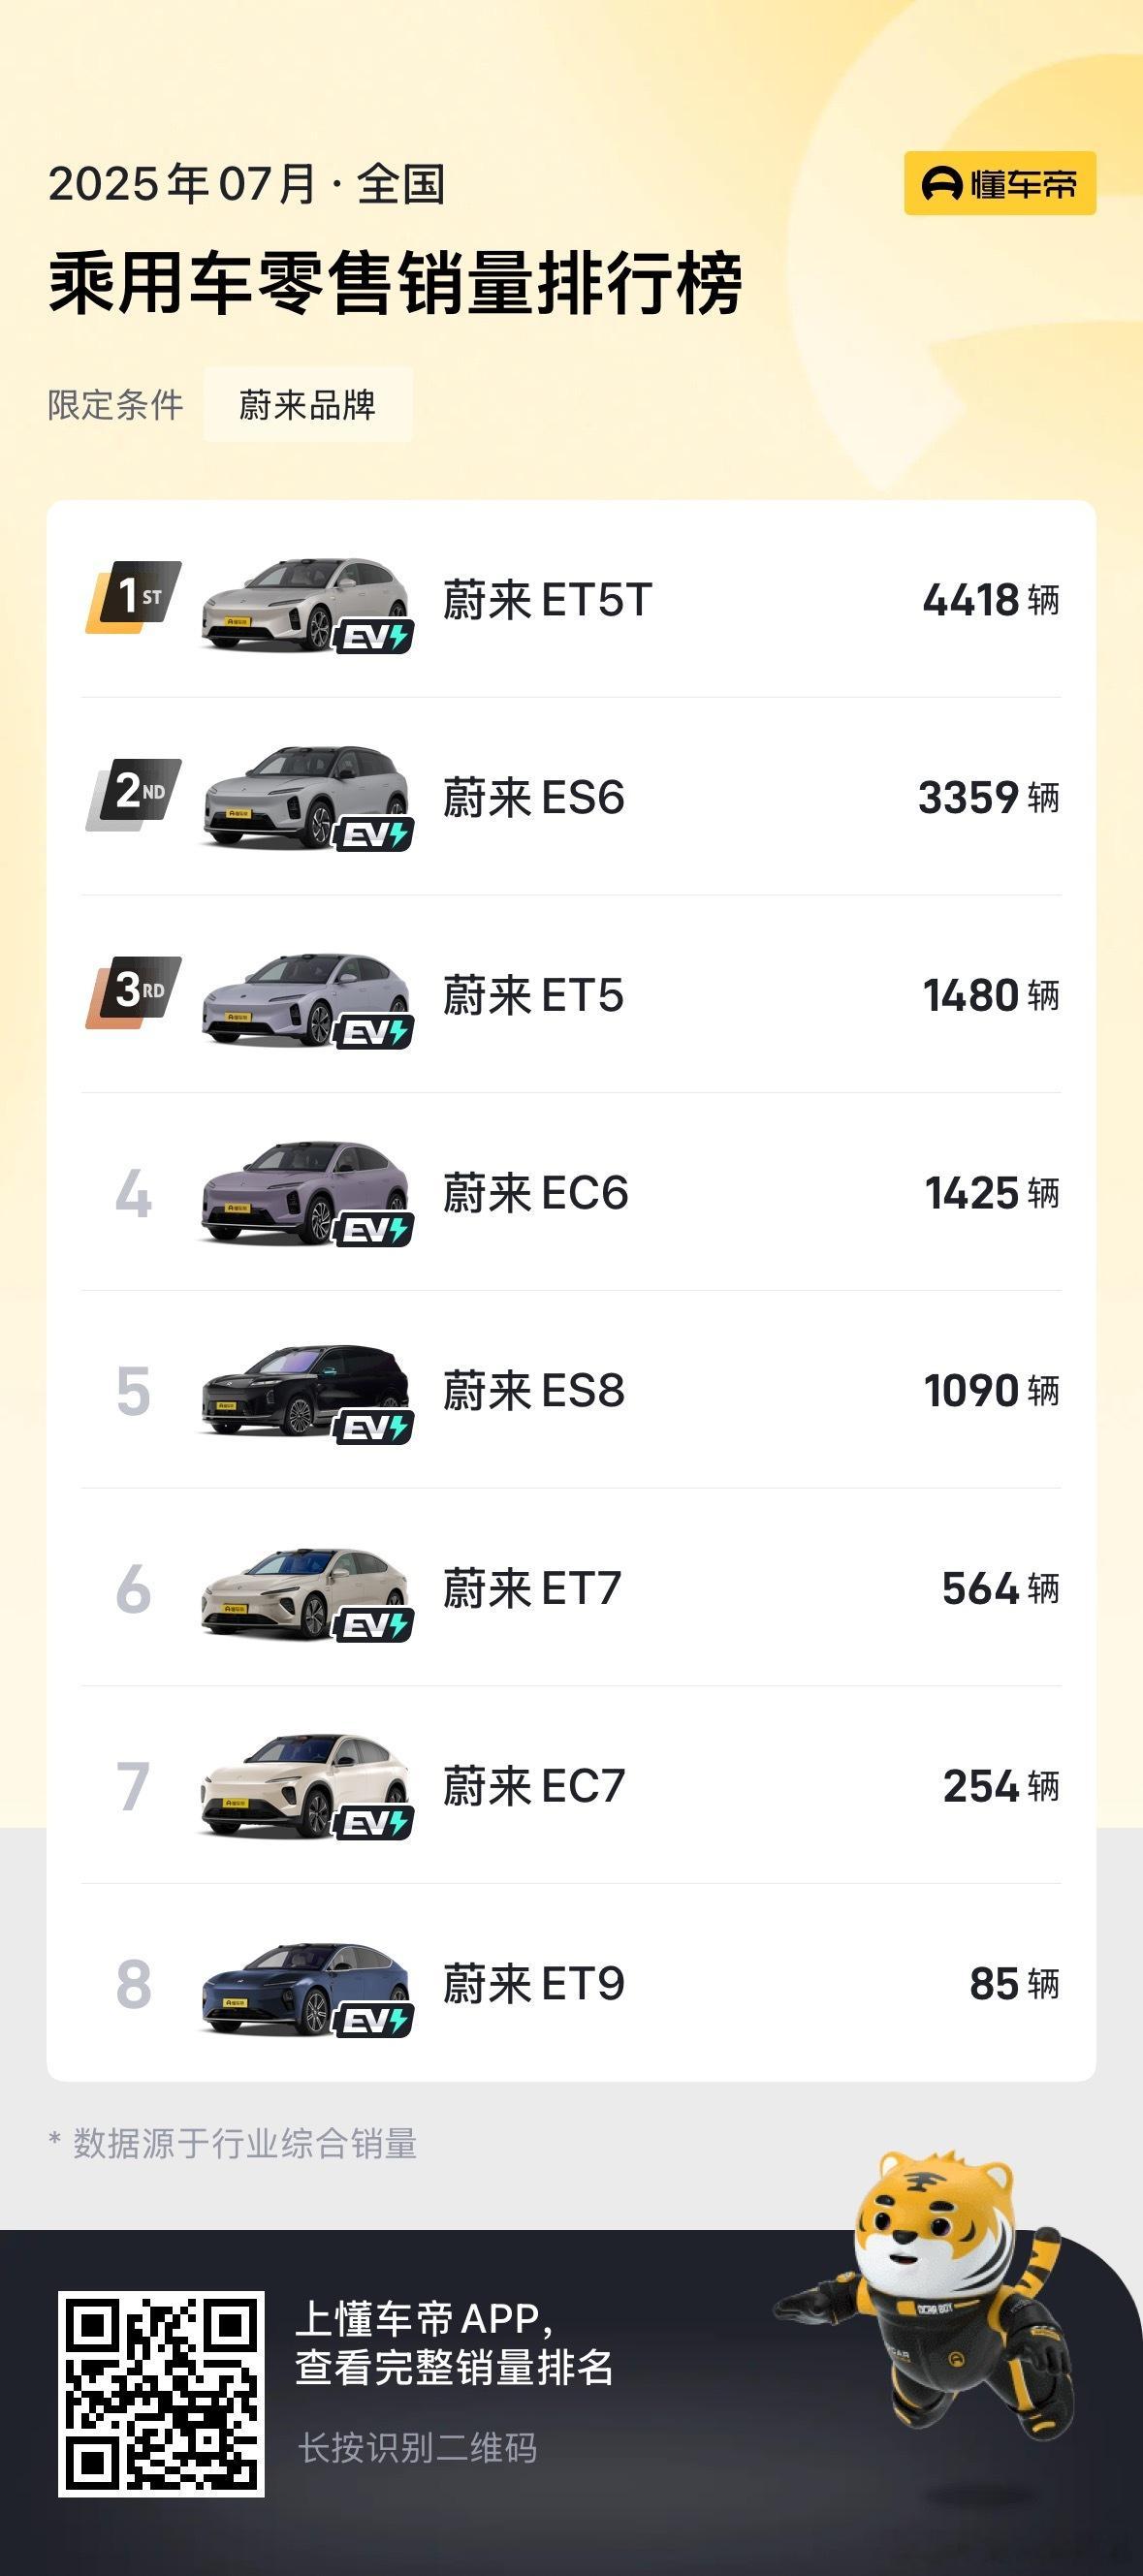Click the 蔚来 EC7 model name
Screen dimensions: 1143x2576
(x=534, y=1786)
